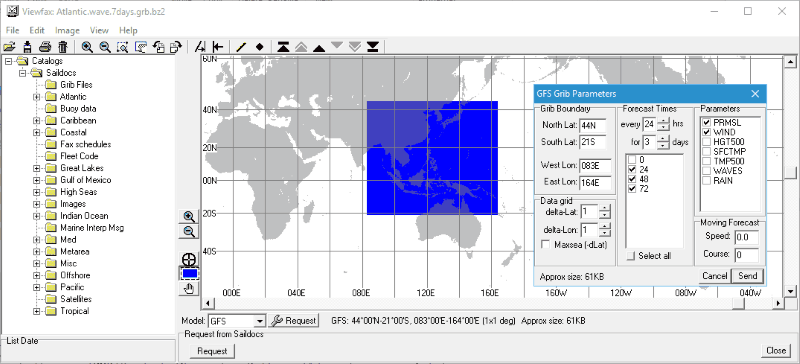Open the Image menu
Image resolution: width=800 pixels, height=364 pixels.
67,31
